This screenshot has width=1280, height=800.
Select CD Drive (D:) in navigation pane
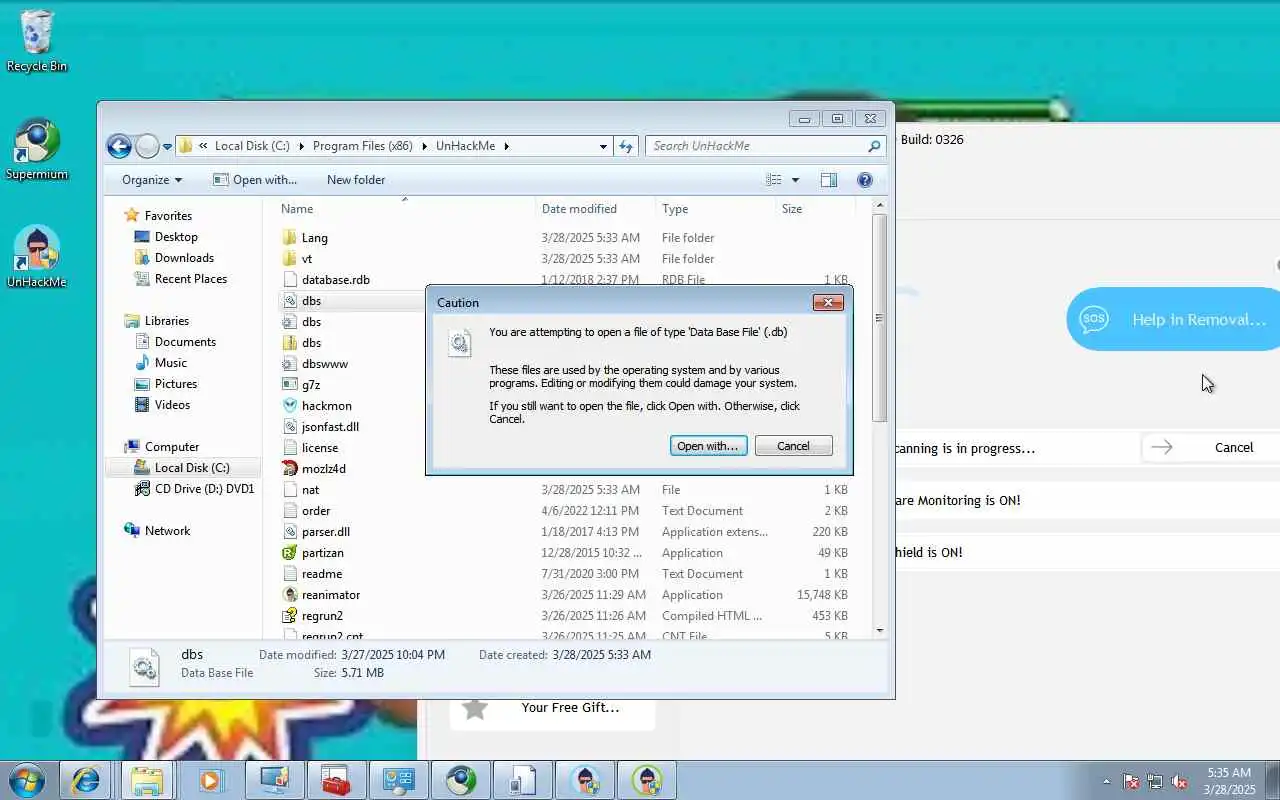(204, 489)
